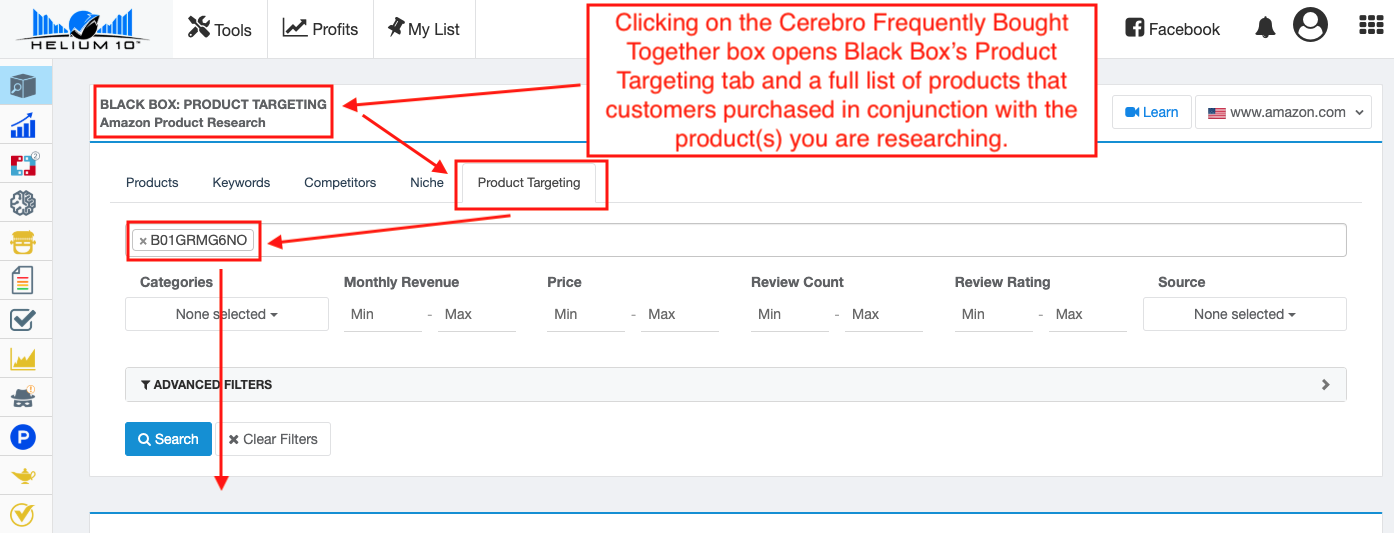Switch to the Keywords tab
Image resolution: width=1394 pixels, height=533 pixels.
coord(241,183)
